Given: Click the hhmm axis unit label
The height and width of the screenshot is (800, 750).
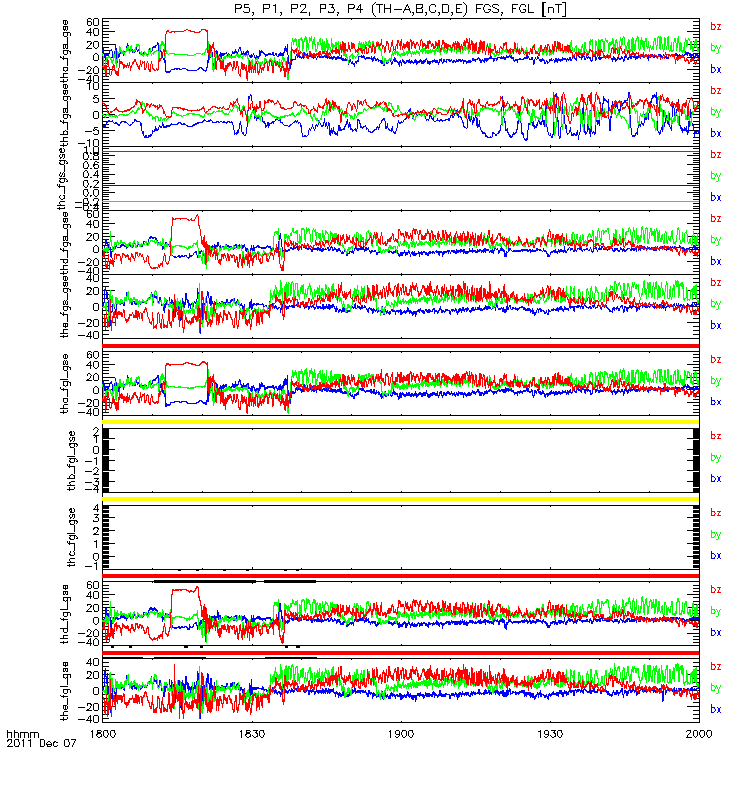Looking at the screenshot, I should tap(23, 735).
